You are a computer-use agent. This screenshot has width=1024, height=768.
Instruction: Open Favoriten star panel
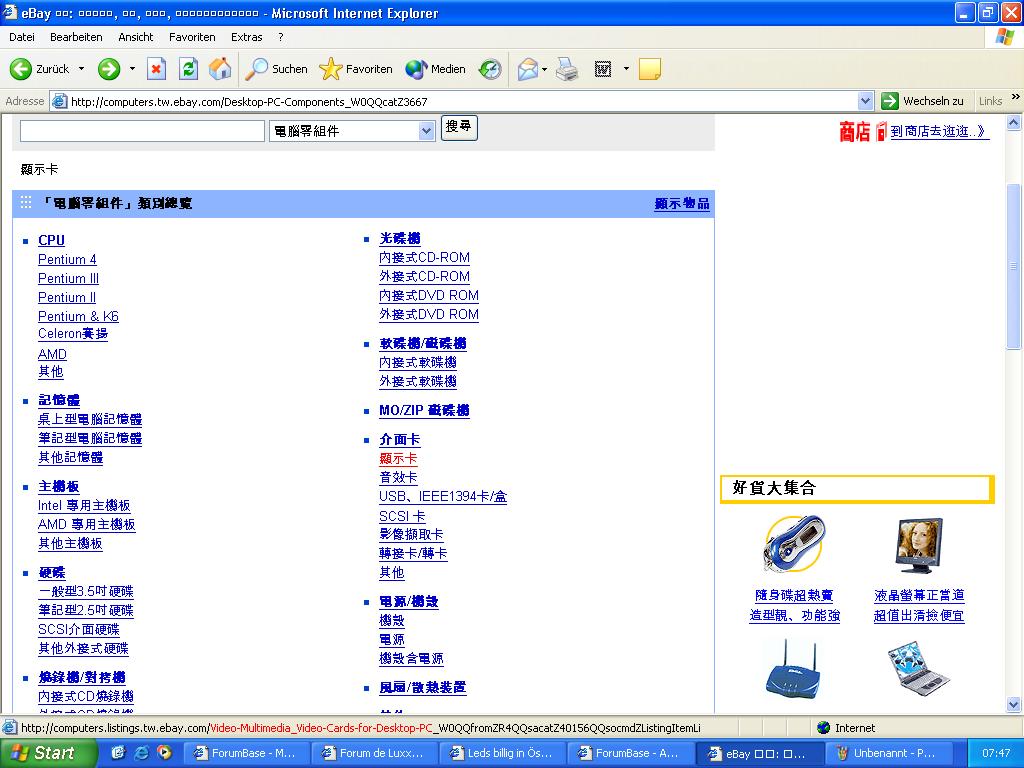[356, 69]
